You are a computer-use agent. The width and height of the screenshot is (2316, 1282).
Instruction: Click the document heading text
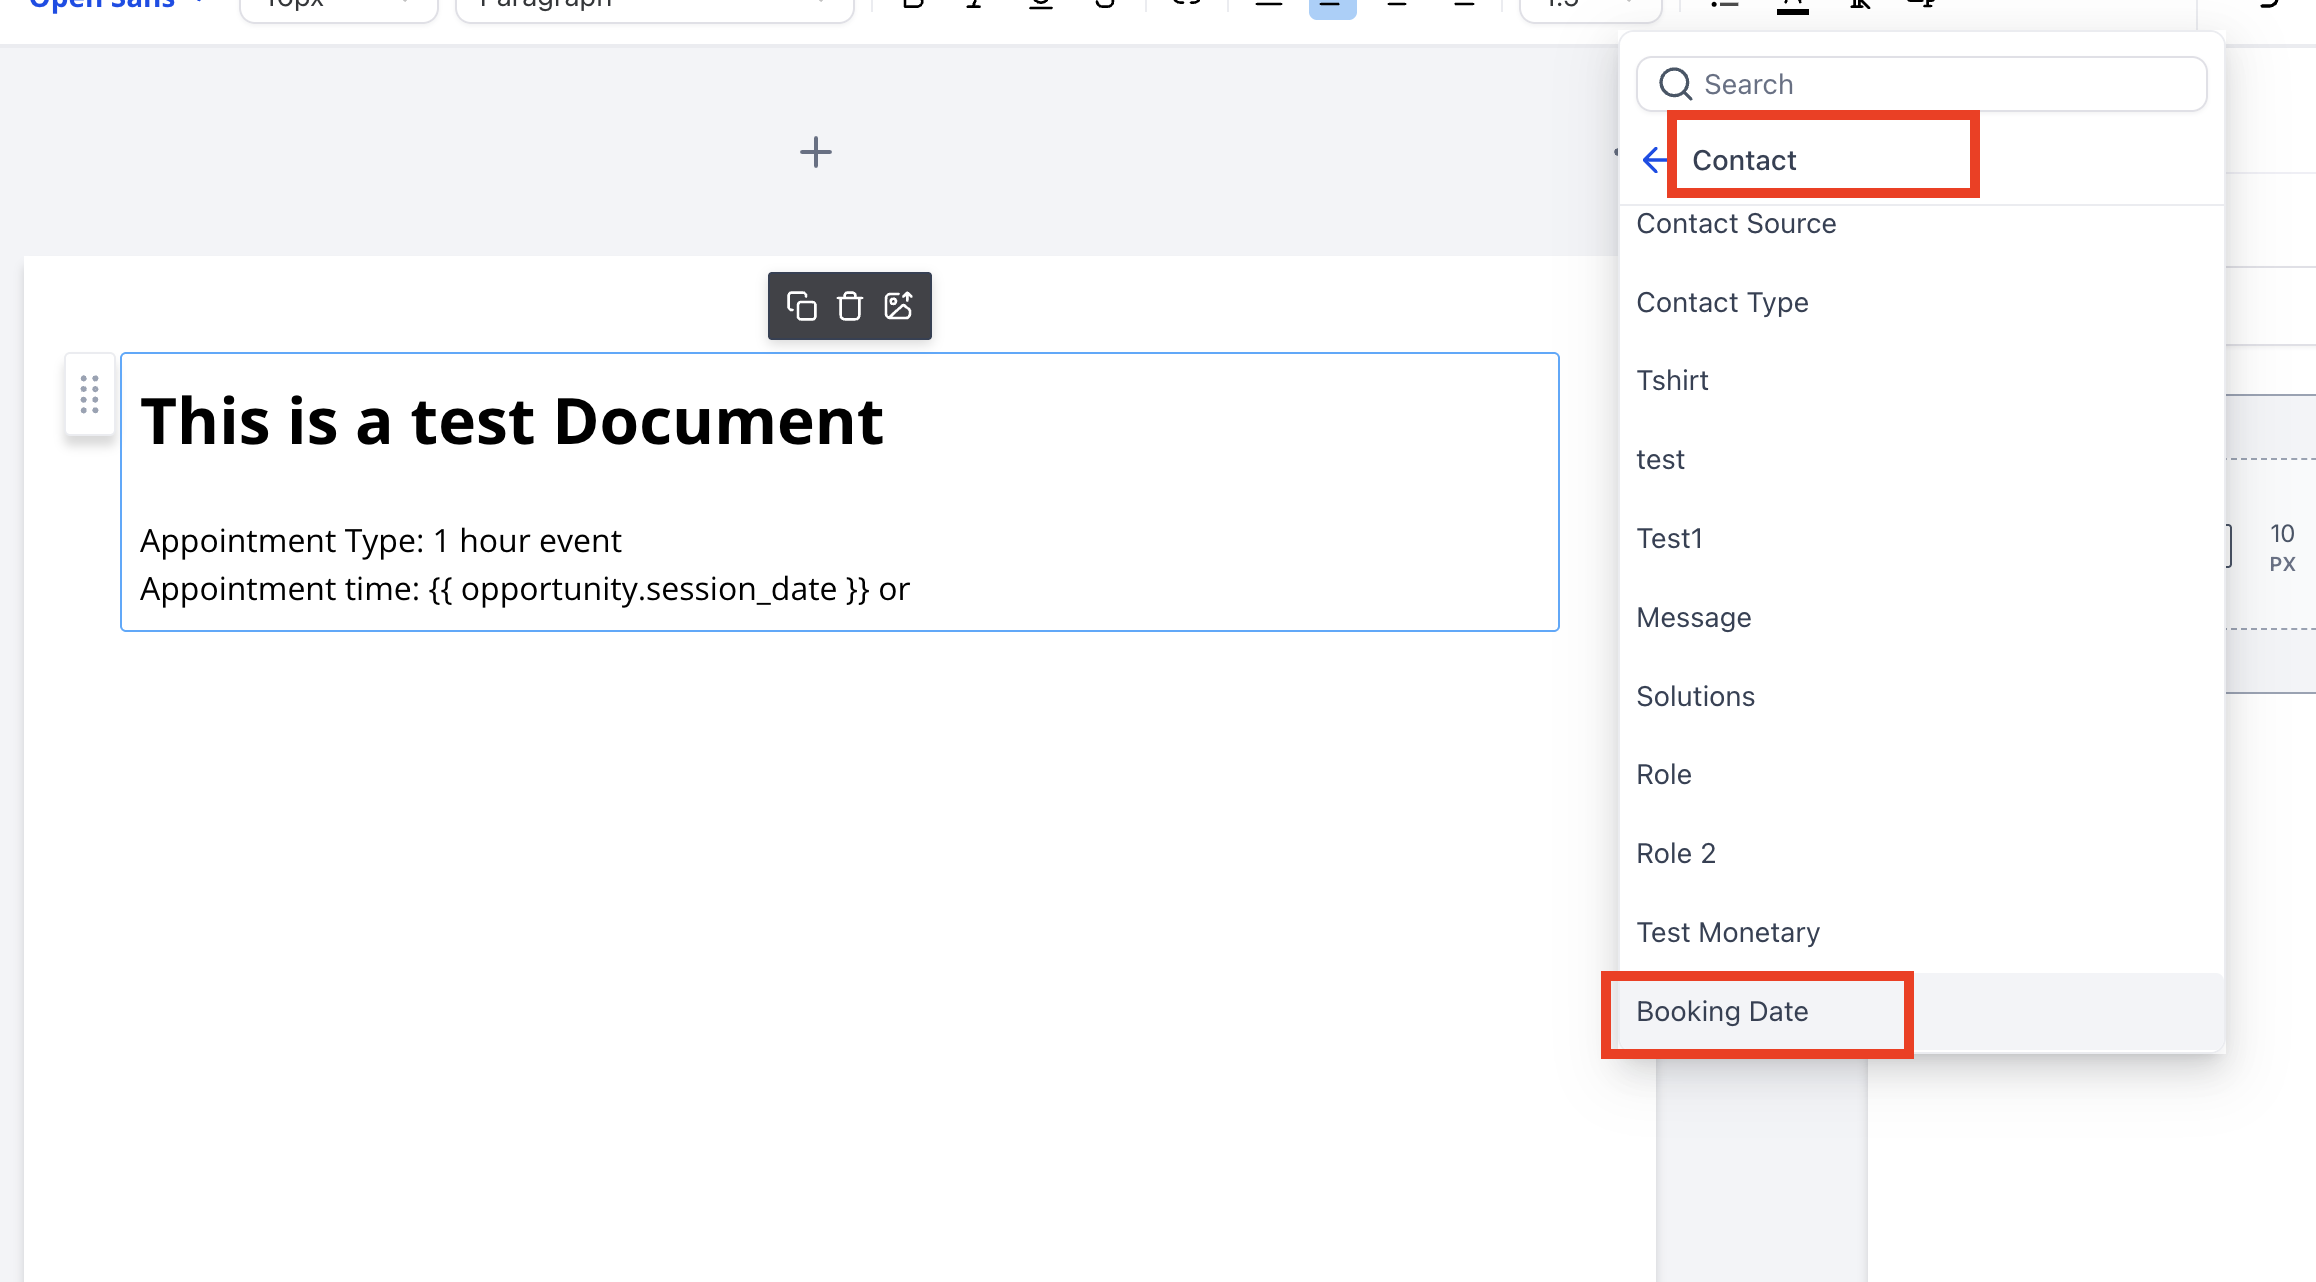pyautogui.click(x=511, y=421)
